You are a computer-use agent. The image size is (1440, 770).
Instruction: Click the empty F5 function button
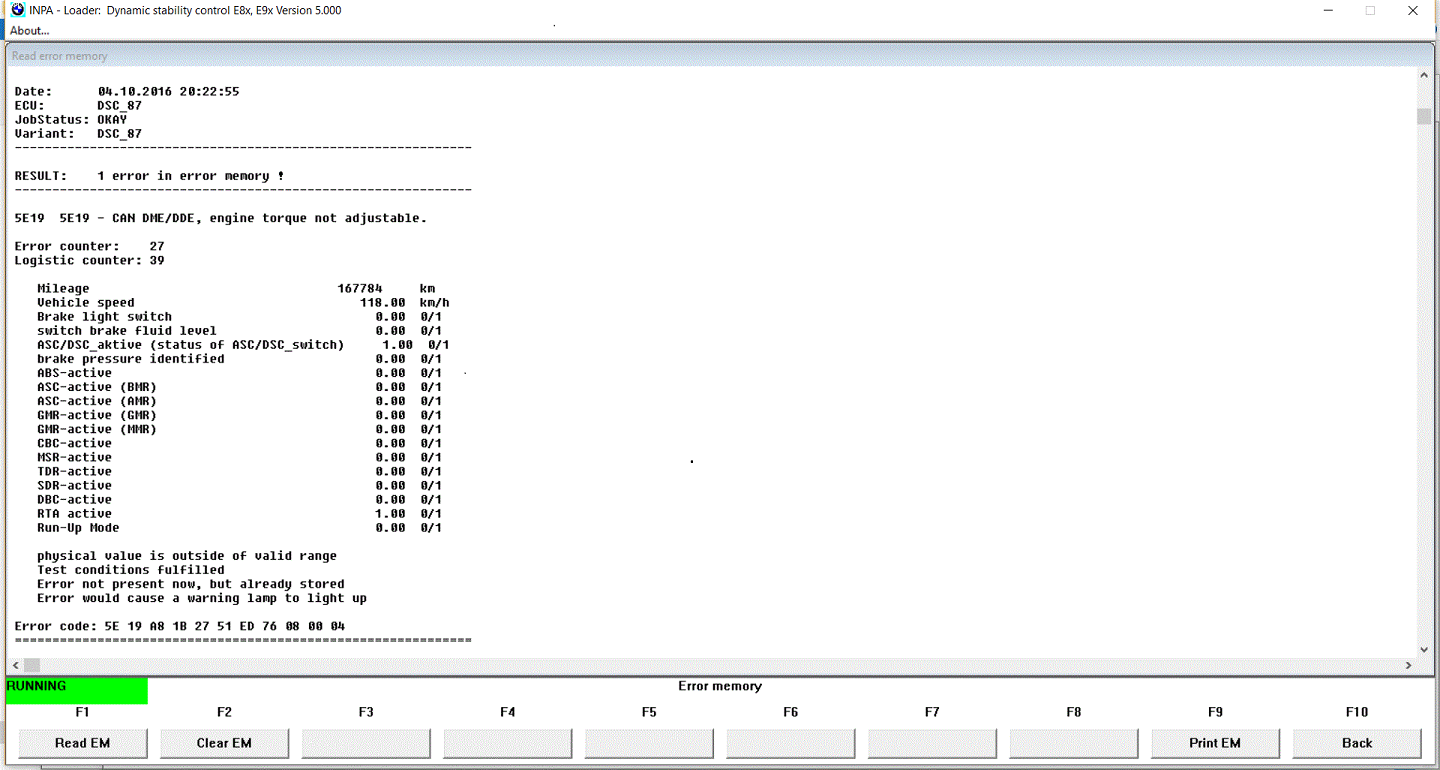tap(649, 743)
